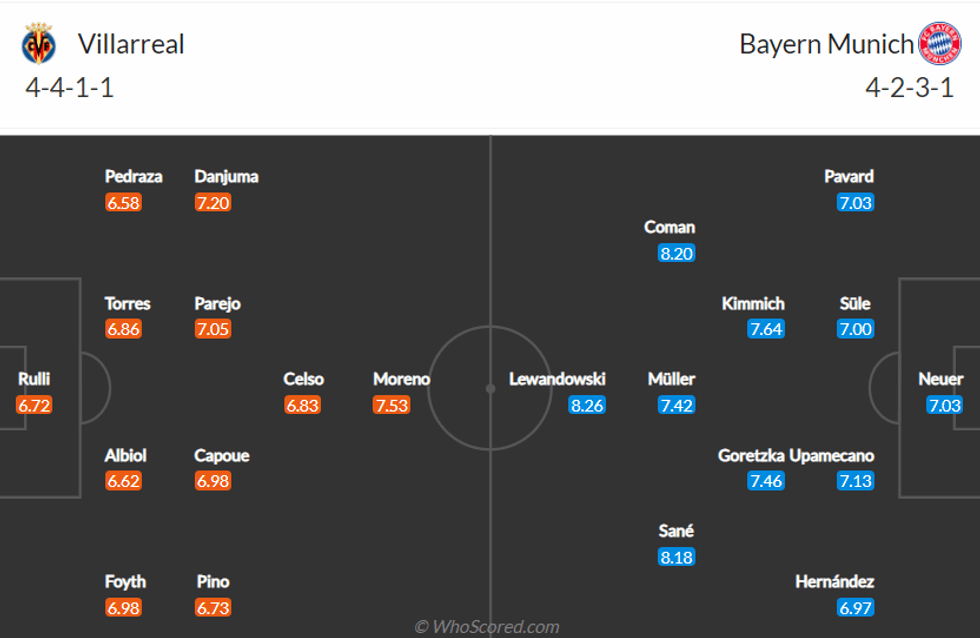Open the Villarreal team name link
980x638 pixels.
click(x=131, y=44)
